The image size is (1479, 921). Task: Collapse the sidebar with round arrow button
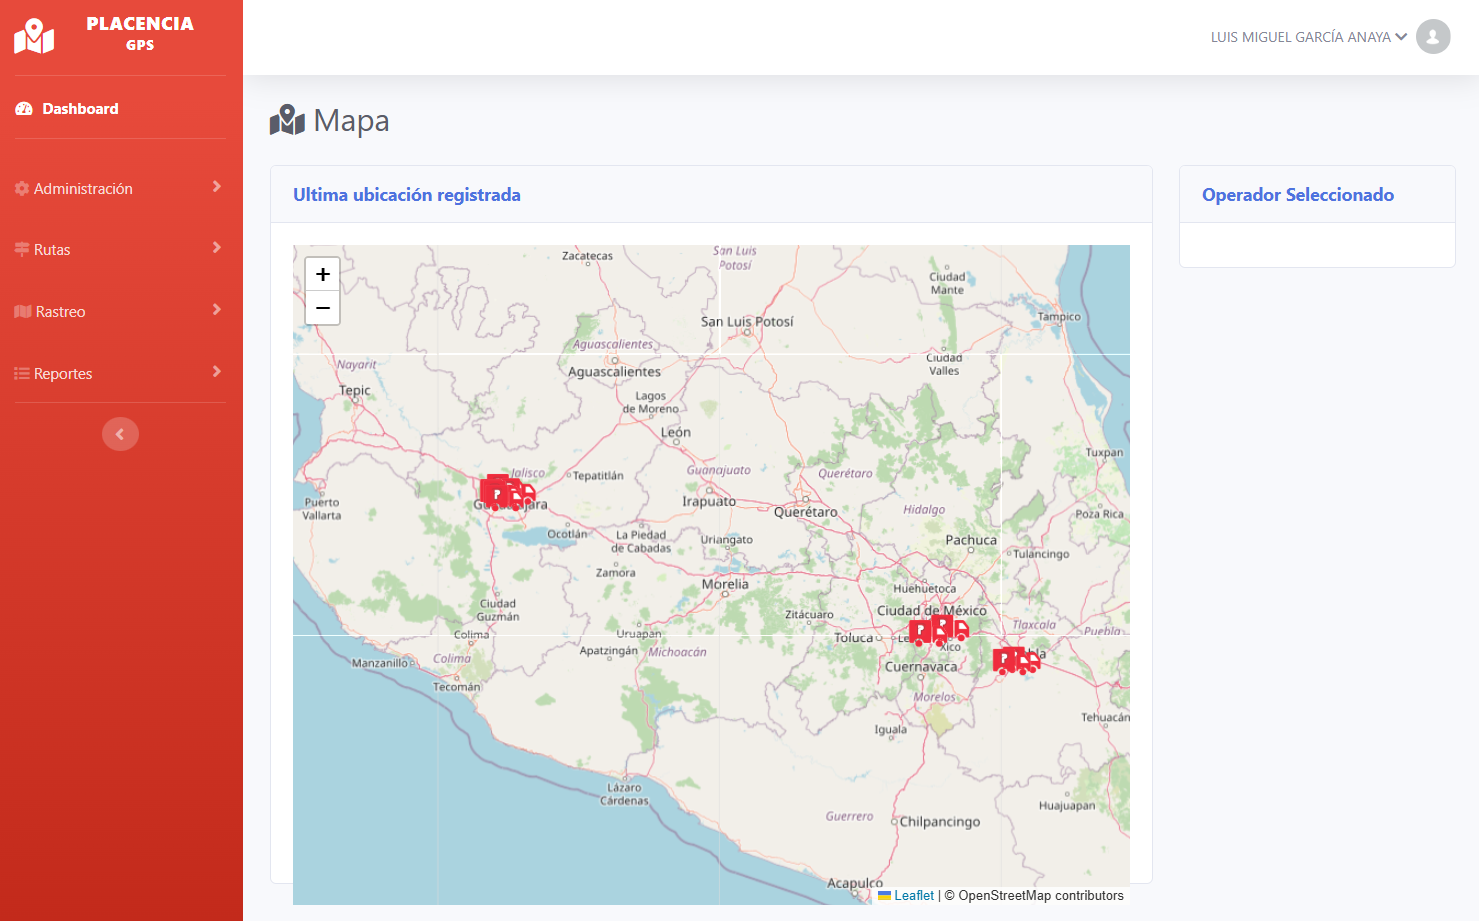coord(120,434)
